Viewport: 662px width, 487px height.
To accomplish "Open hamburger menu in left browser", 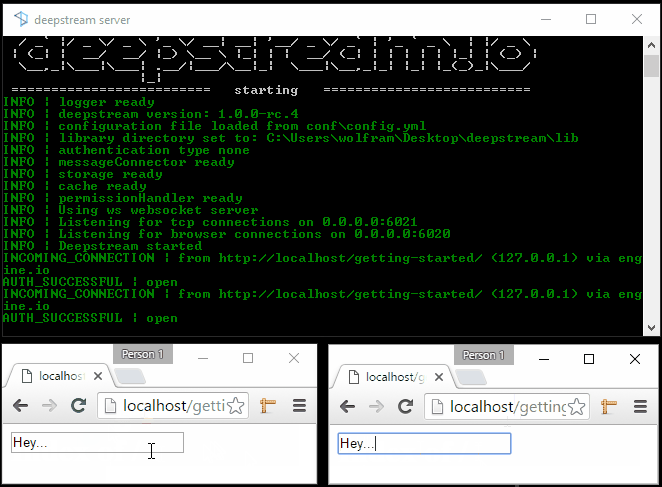I will coord(299,406).
